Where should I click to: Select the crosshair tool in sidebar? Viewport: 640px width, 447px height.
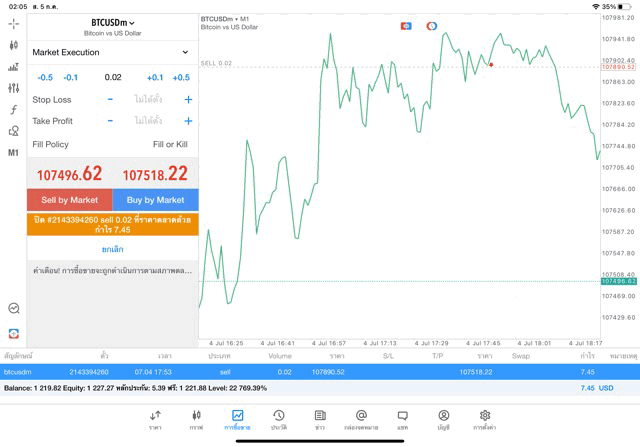coord(14,23)
